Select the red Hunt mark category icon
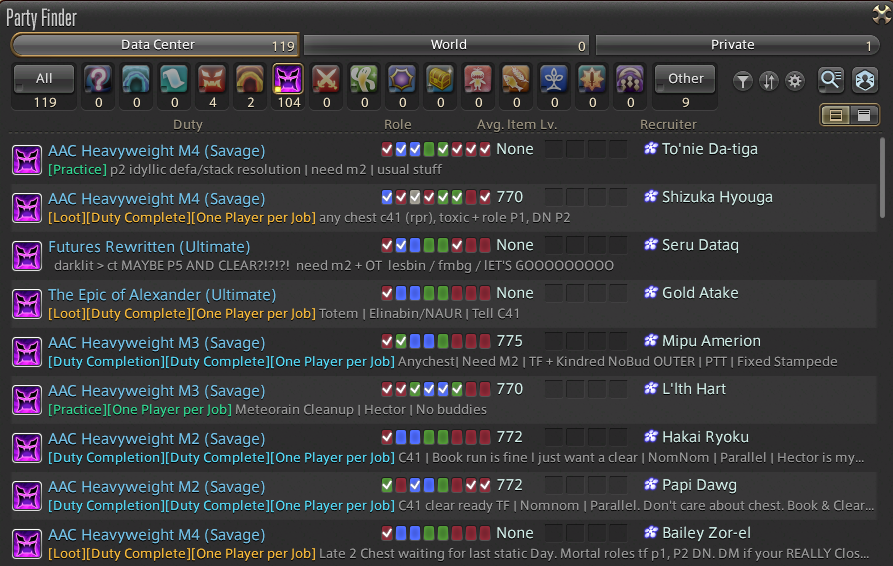 pyautogui.click(x=478, y=79)
